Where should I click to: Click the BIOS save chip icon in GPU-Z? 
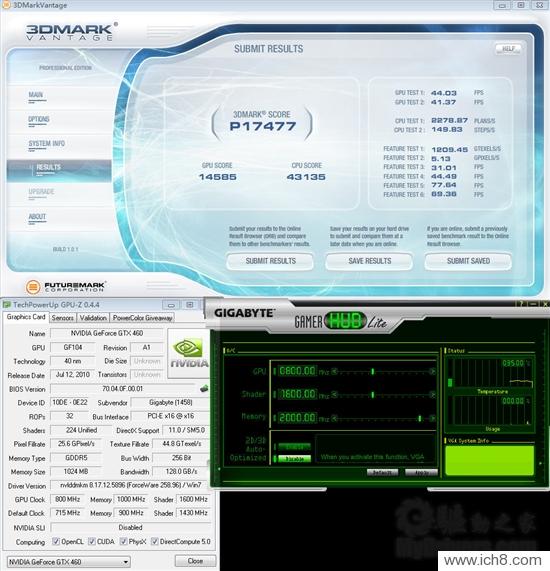[x=204, y=389]
